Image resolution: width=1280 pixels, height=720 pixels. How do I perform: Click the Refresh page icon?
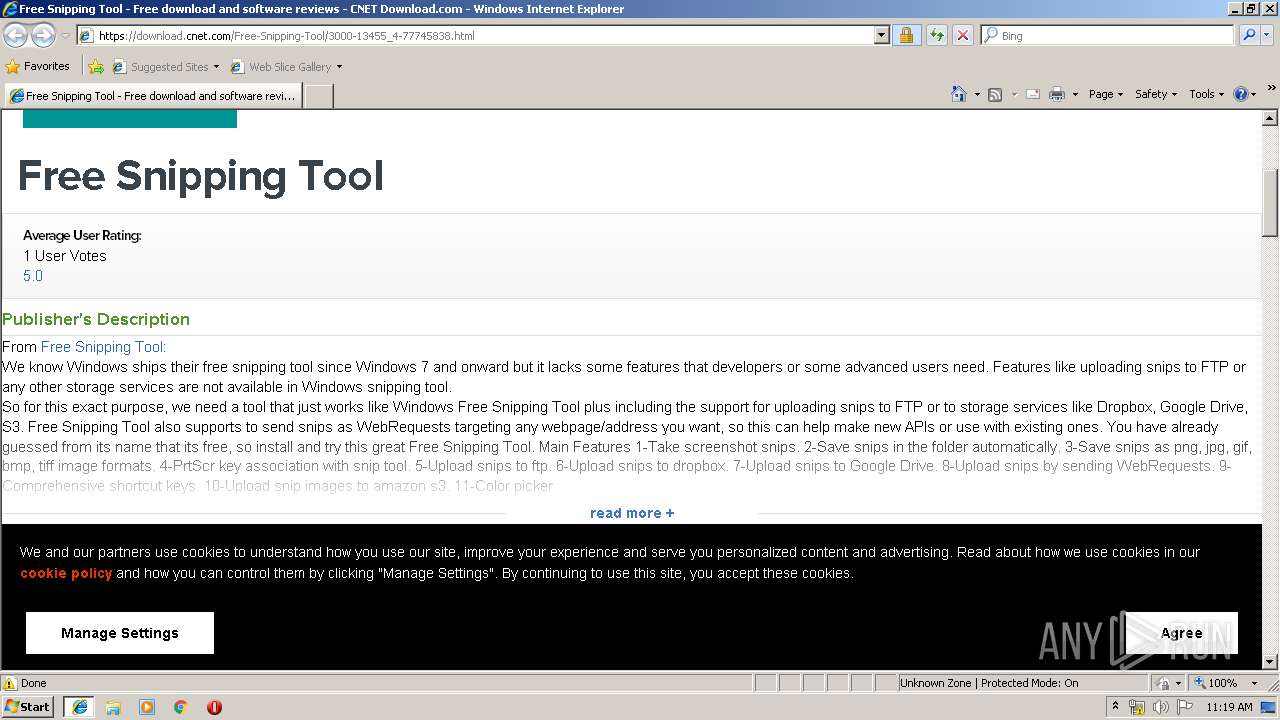tap(936, 35)
